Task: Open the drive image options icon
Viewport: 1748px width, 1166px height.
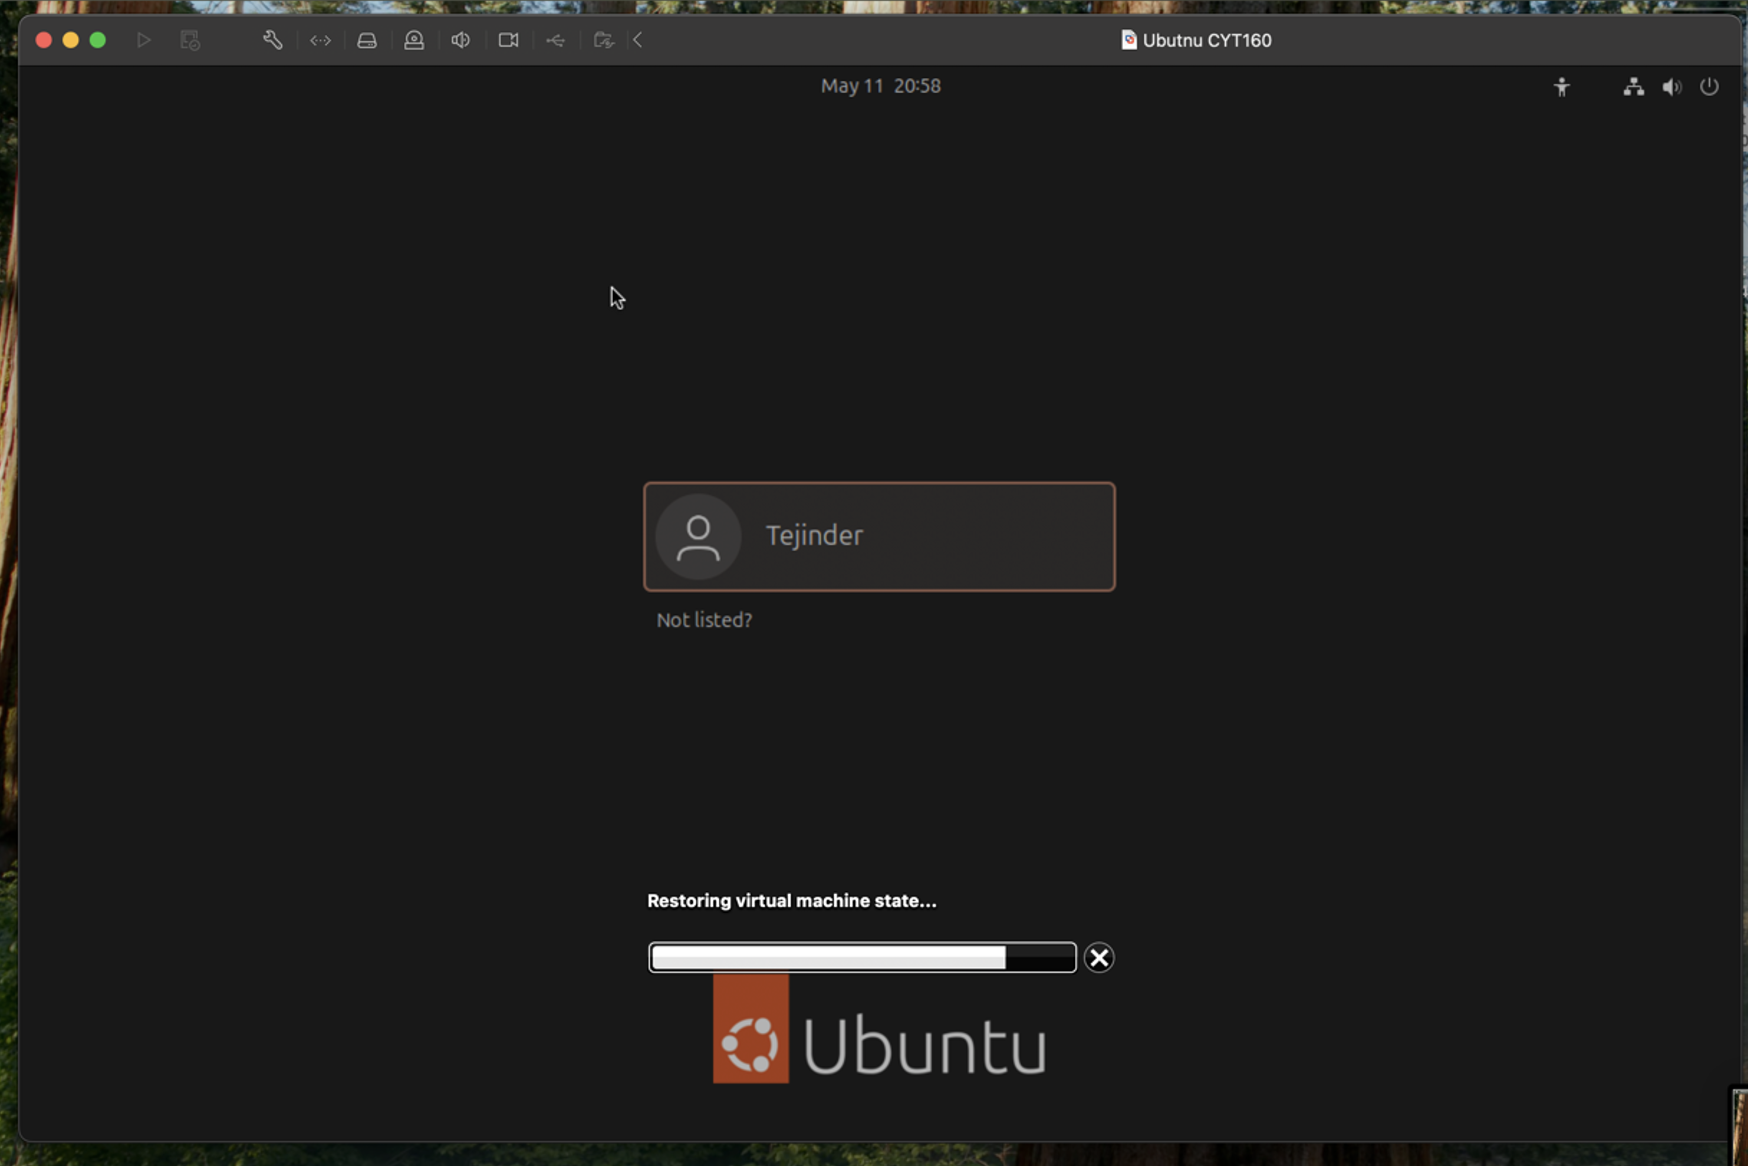Action: point(367,40)
